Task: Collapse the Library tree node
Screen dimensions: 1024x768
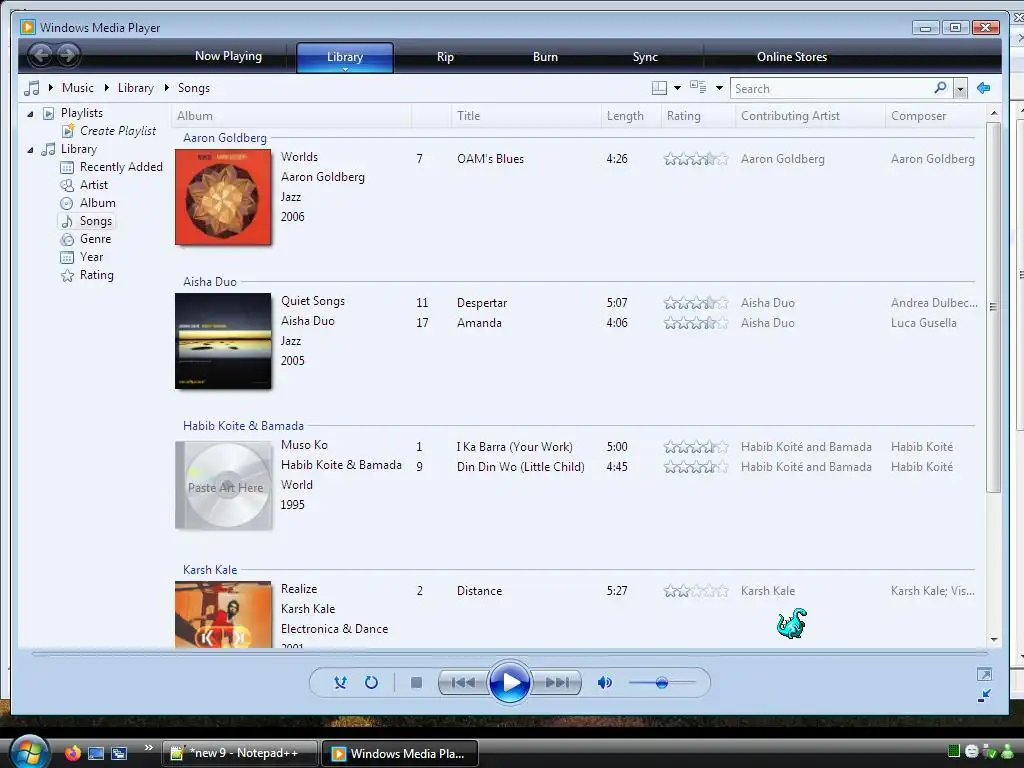Action: (30, 150)
